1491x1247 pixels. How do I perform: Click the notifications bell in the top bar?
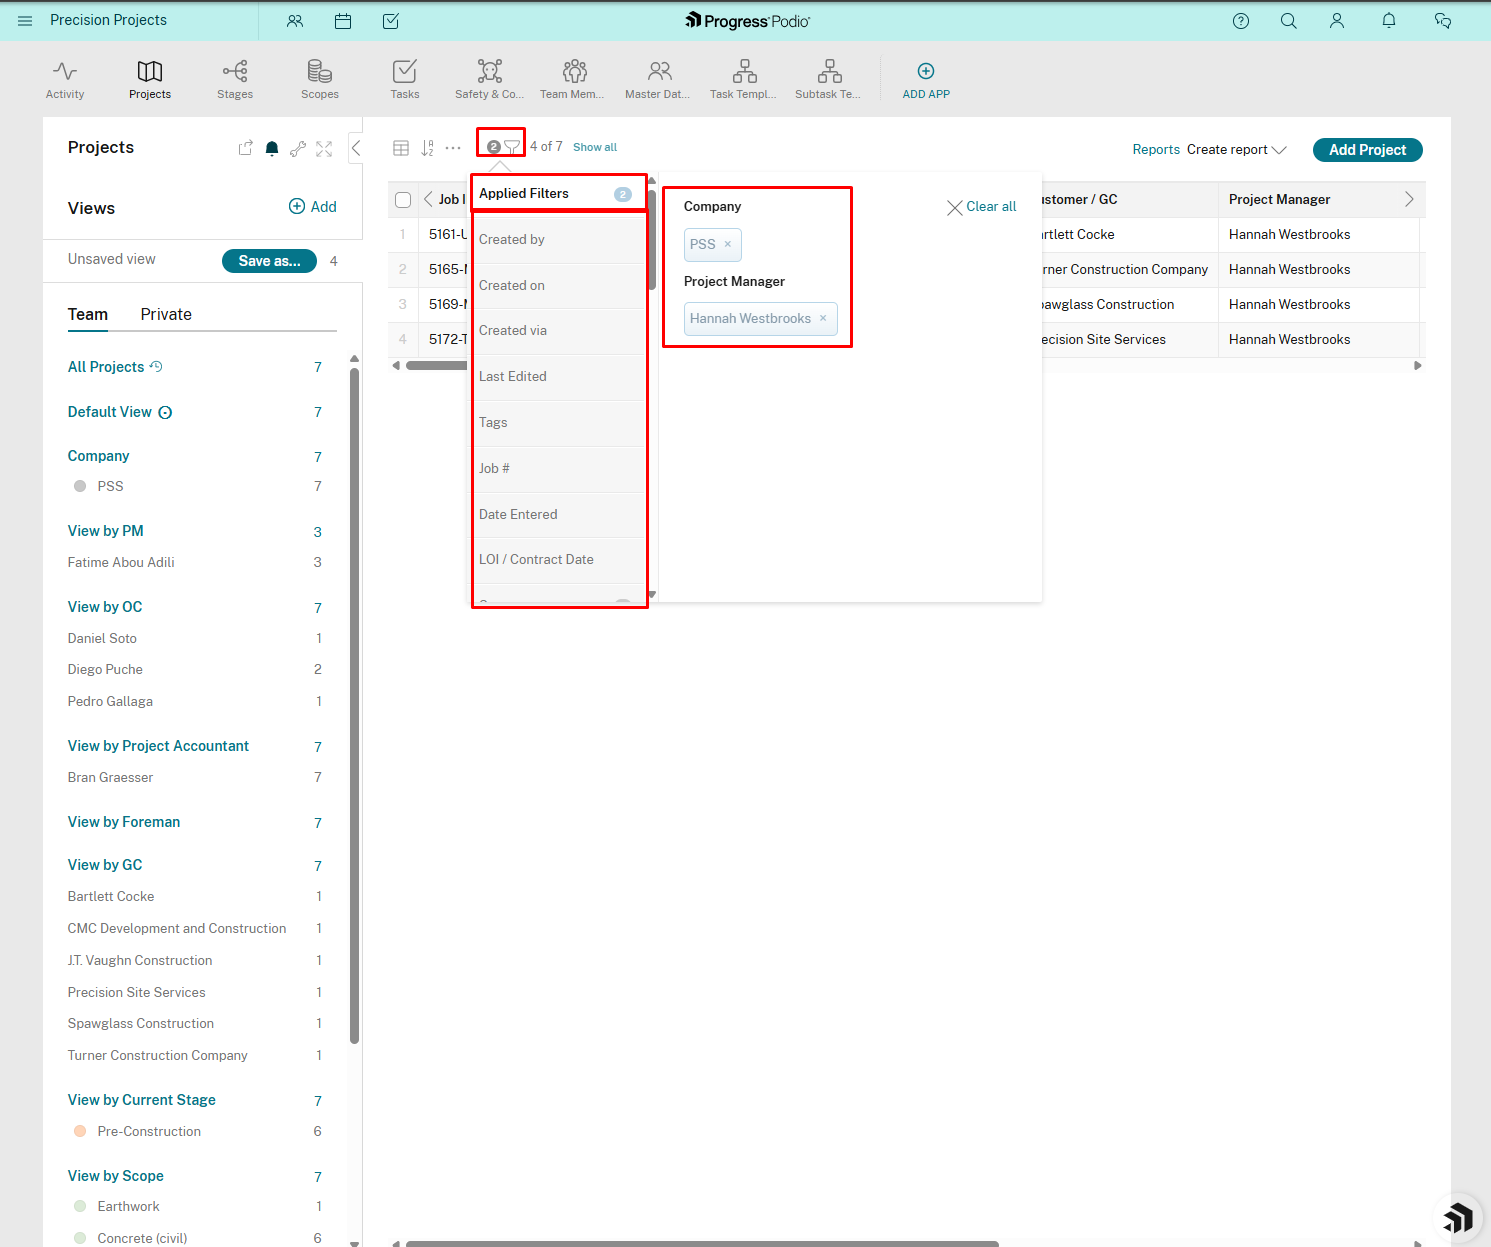pyautogui.click(x=1388, y=20)
